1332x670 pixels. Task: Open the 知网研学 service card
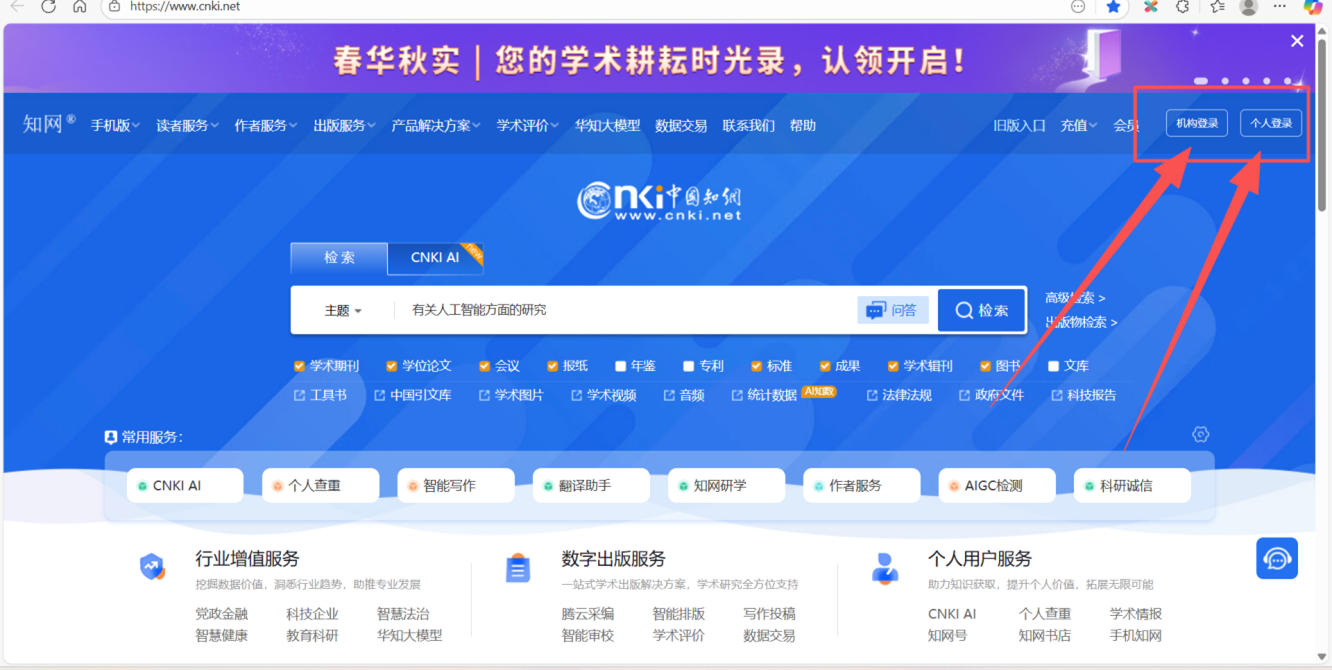point(726,485)
